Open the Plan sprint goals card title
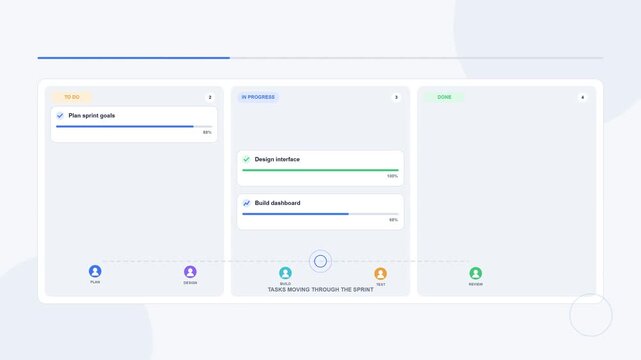 pyautogui.click(x=92, y=116)
